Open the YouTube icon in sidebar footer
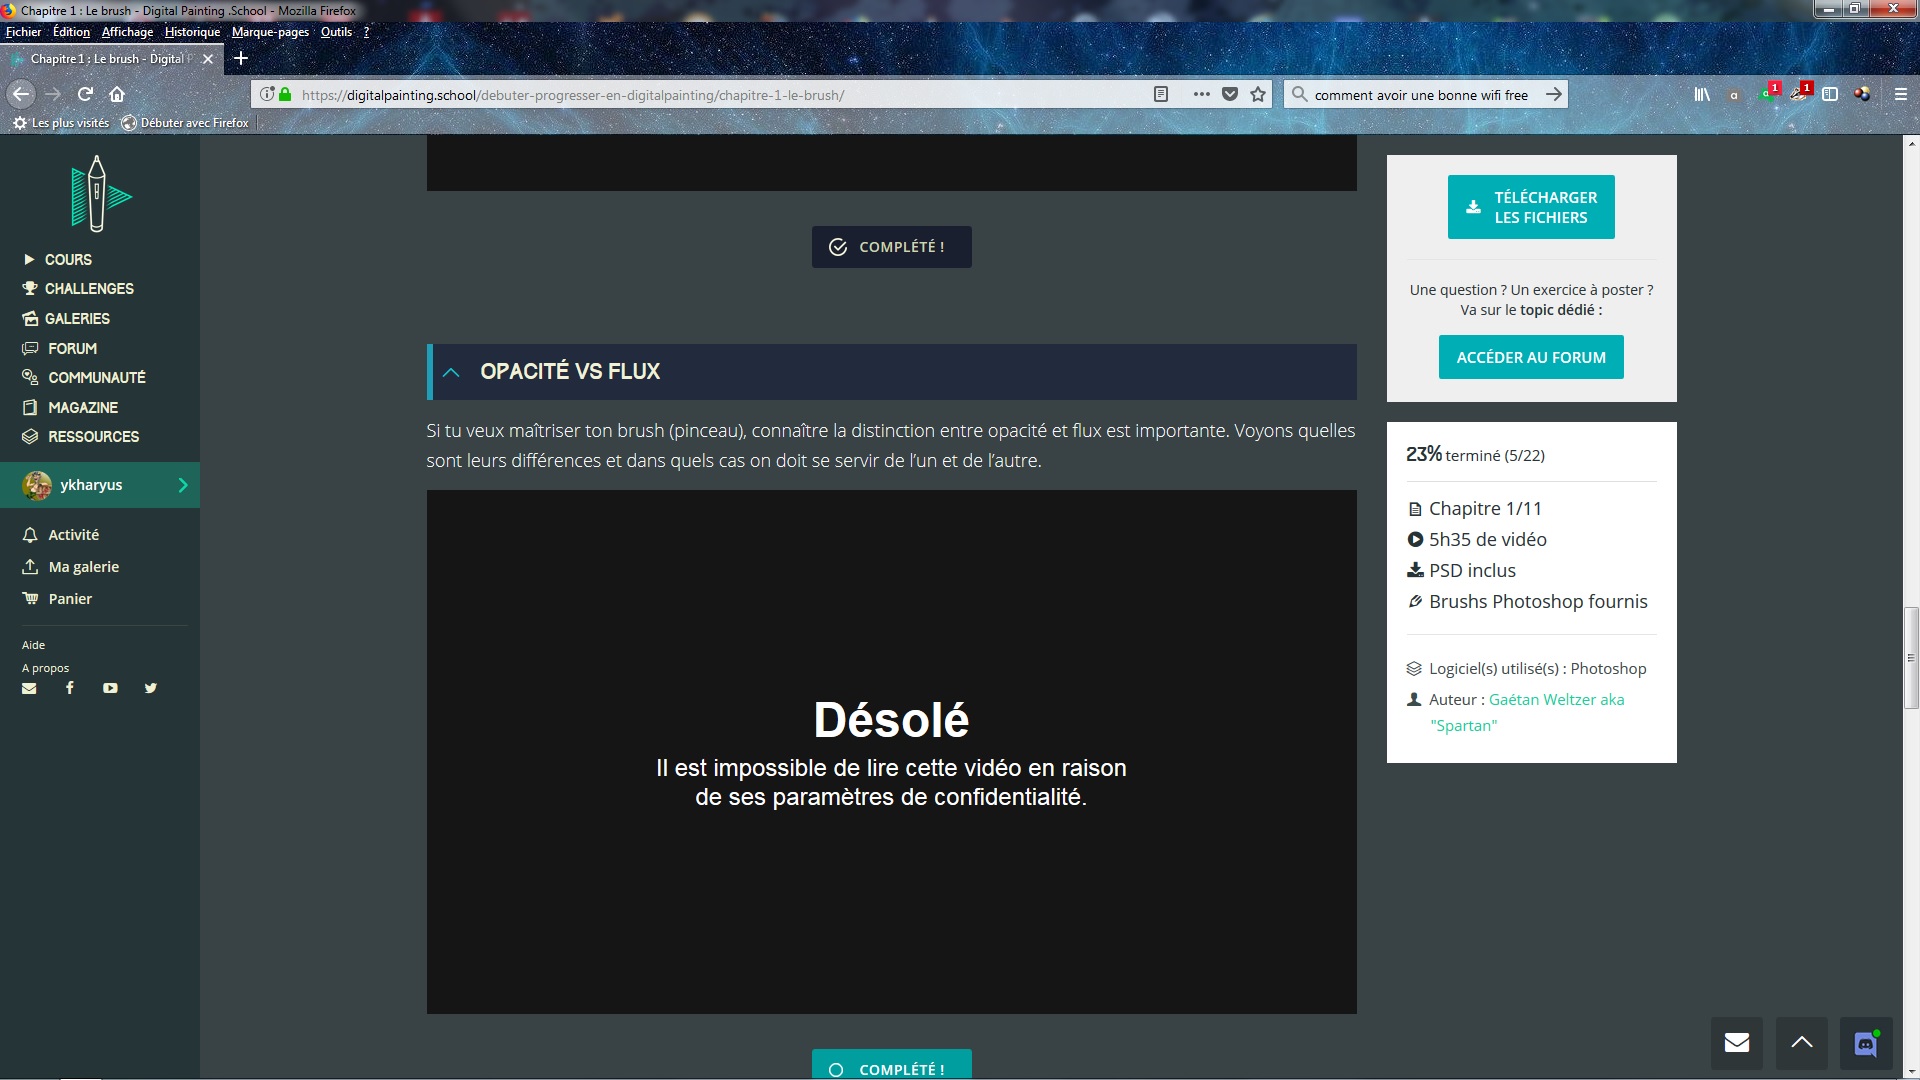Image resolution: width=1920 pixels, height=1080 pixels. [x=110, y=688]
